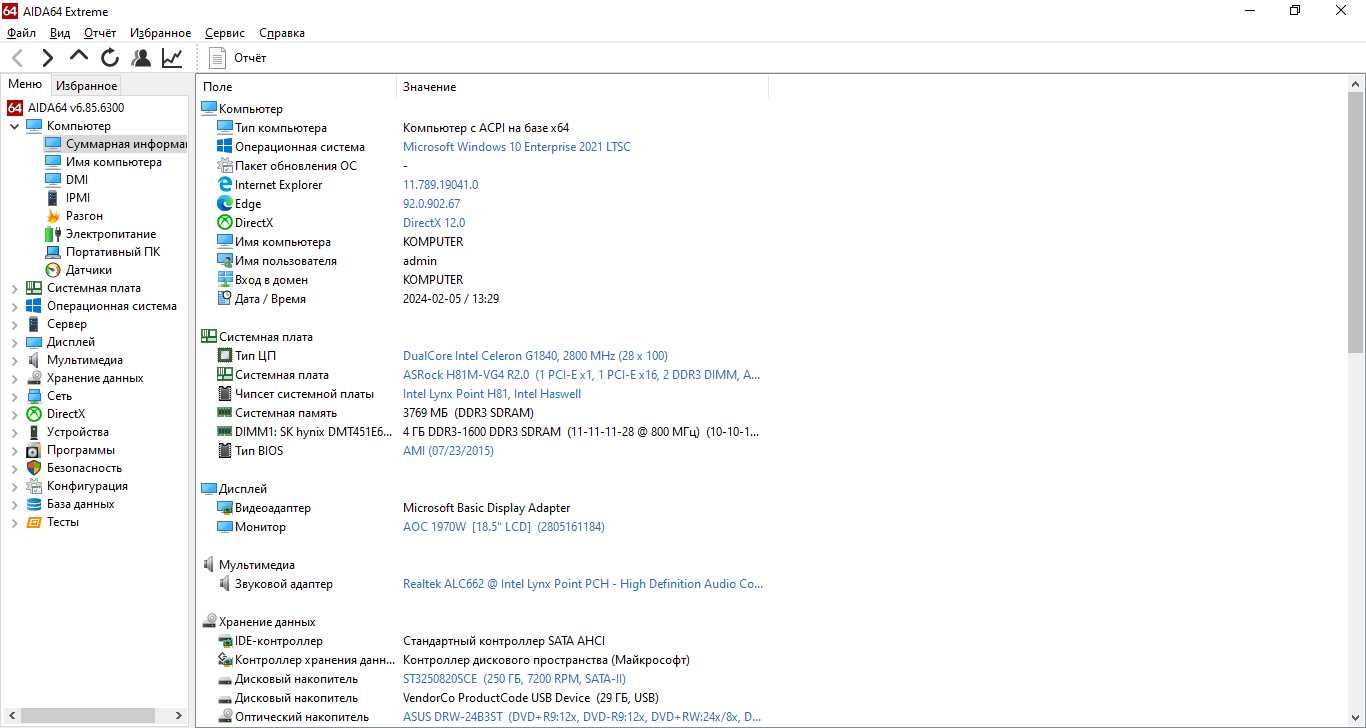Click the Датчики gauge icon

click(x=53, y=270)
